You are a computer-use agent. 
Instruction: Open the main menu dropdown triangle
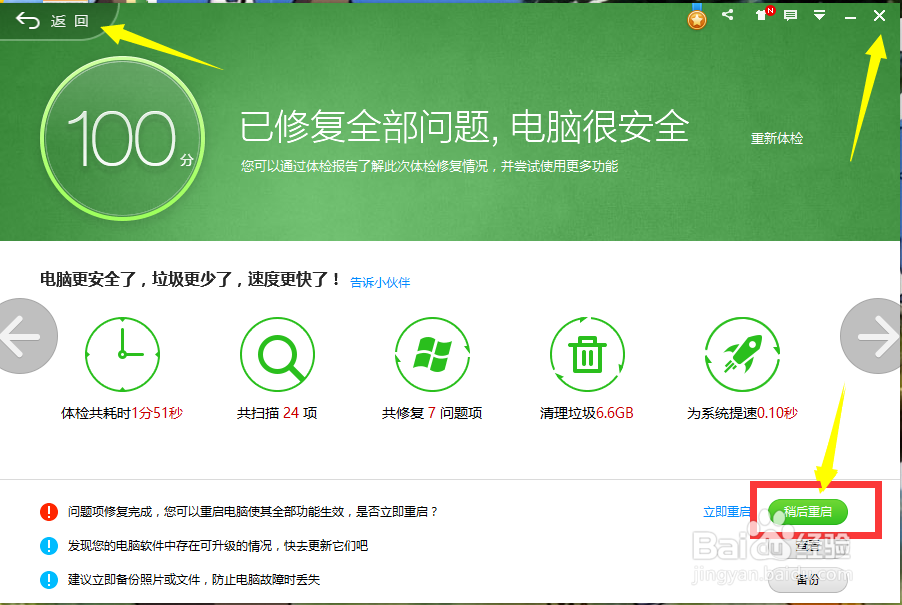(820, 15)
